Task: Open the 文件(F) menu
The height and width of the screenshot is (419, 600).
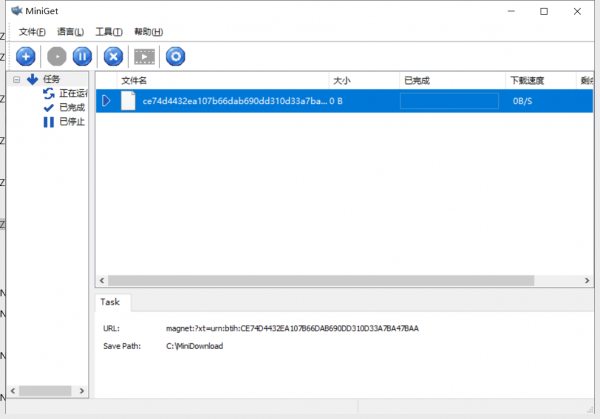Action: 32,32
